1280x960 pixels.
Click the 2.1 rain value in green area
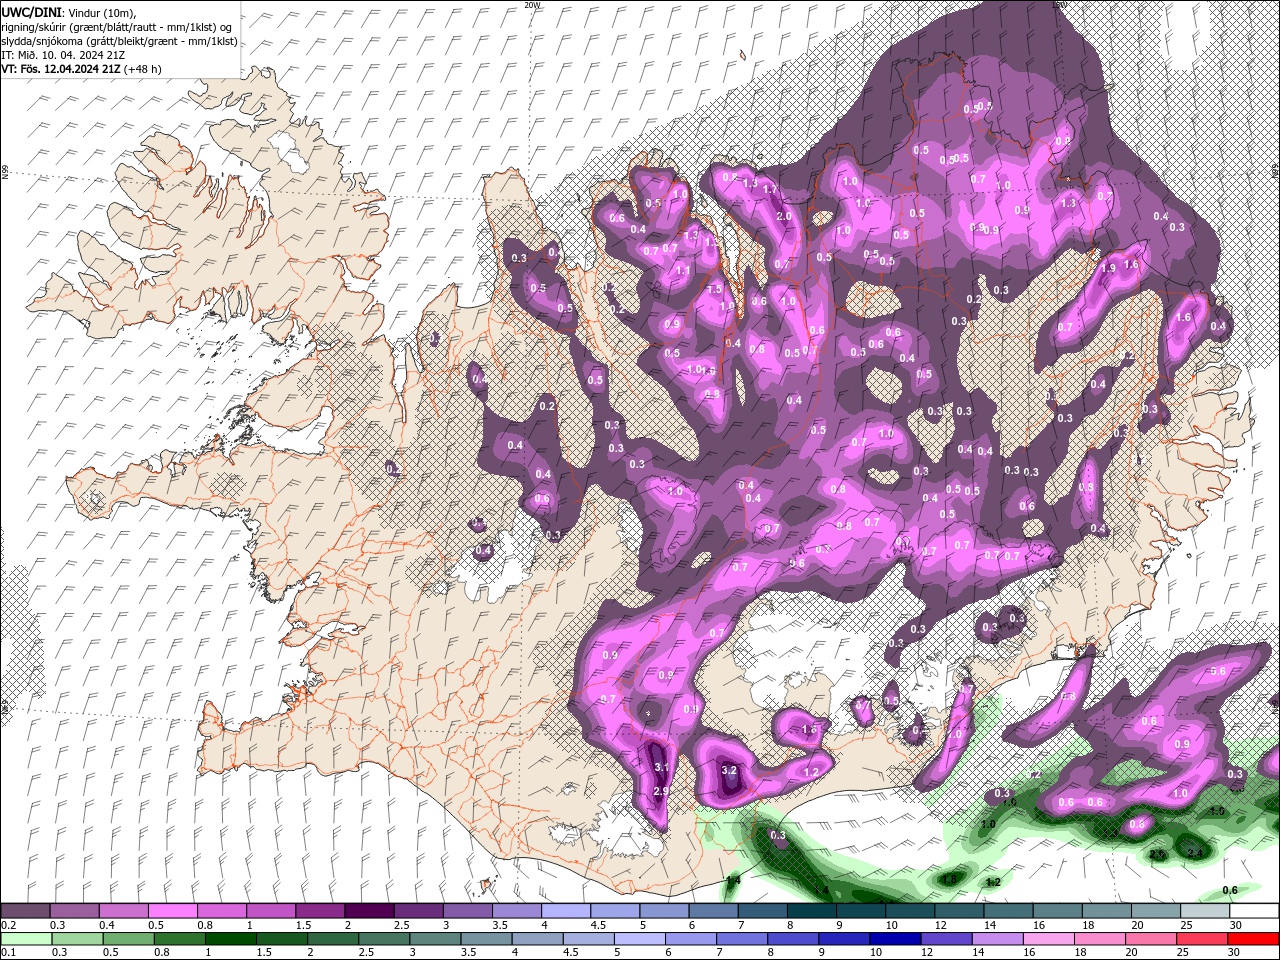click(x=1157, y=855)
